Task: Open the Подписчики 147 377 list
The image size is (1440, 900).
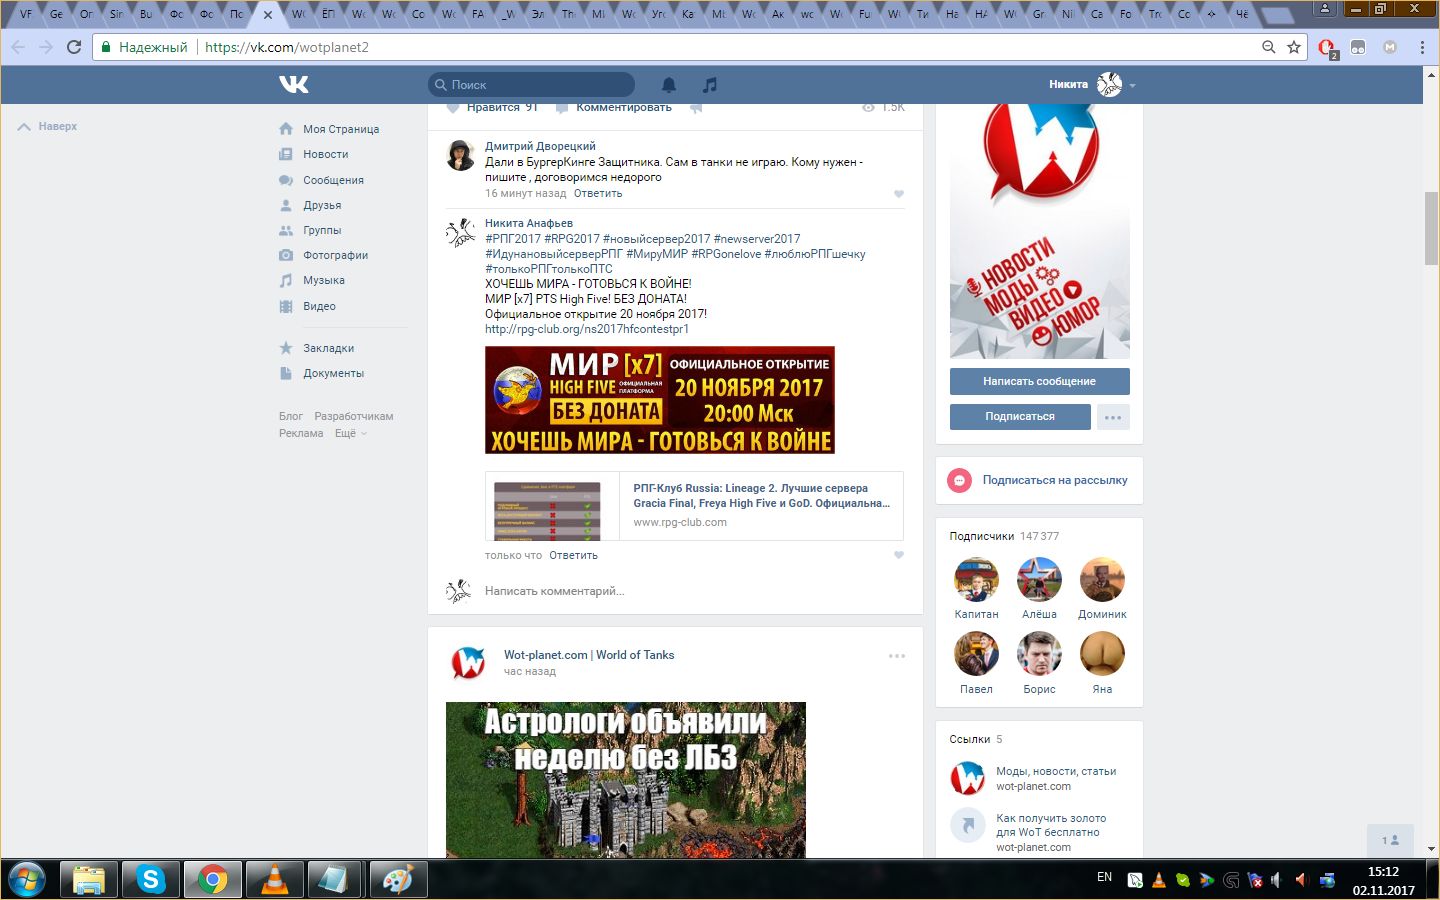Action: click(x=1004, y=536)
